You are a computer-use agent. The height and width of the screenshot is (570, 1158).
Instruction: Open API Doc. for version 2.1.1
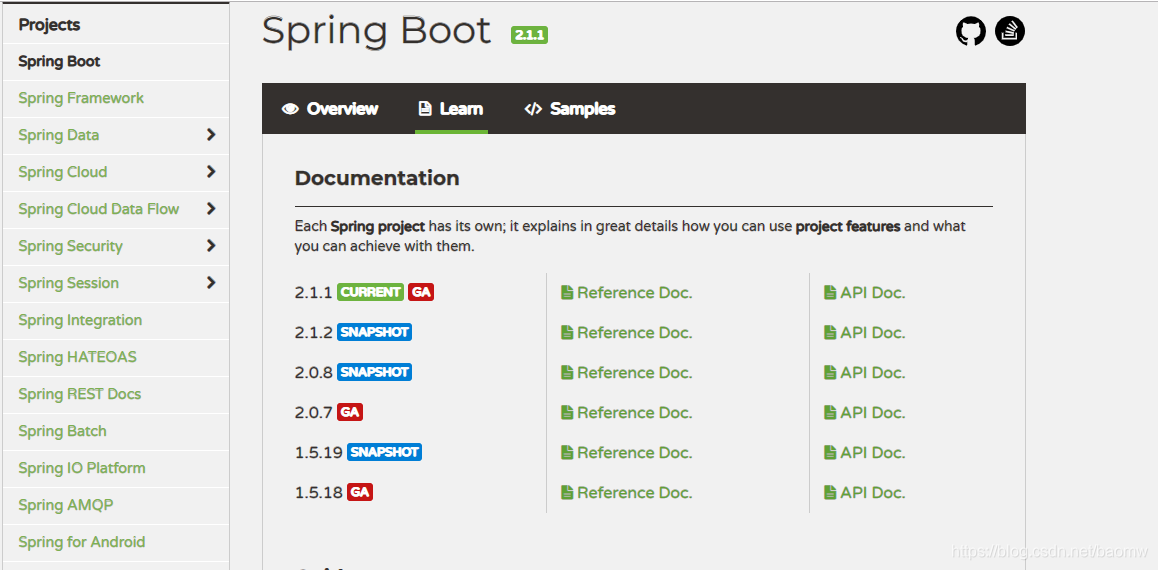864,292
